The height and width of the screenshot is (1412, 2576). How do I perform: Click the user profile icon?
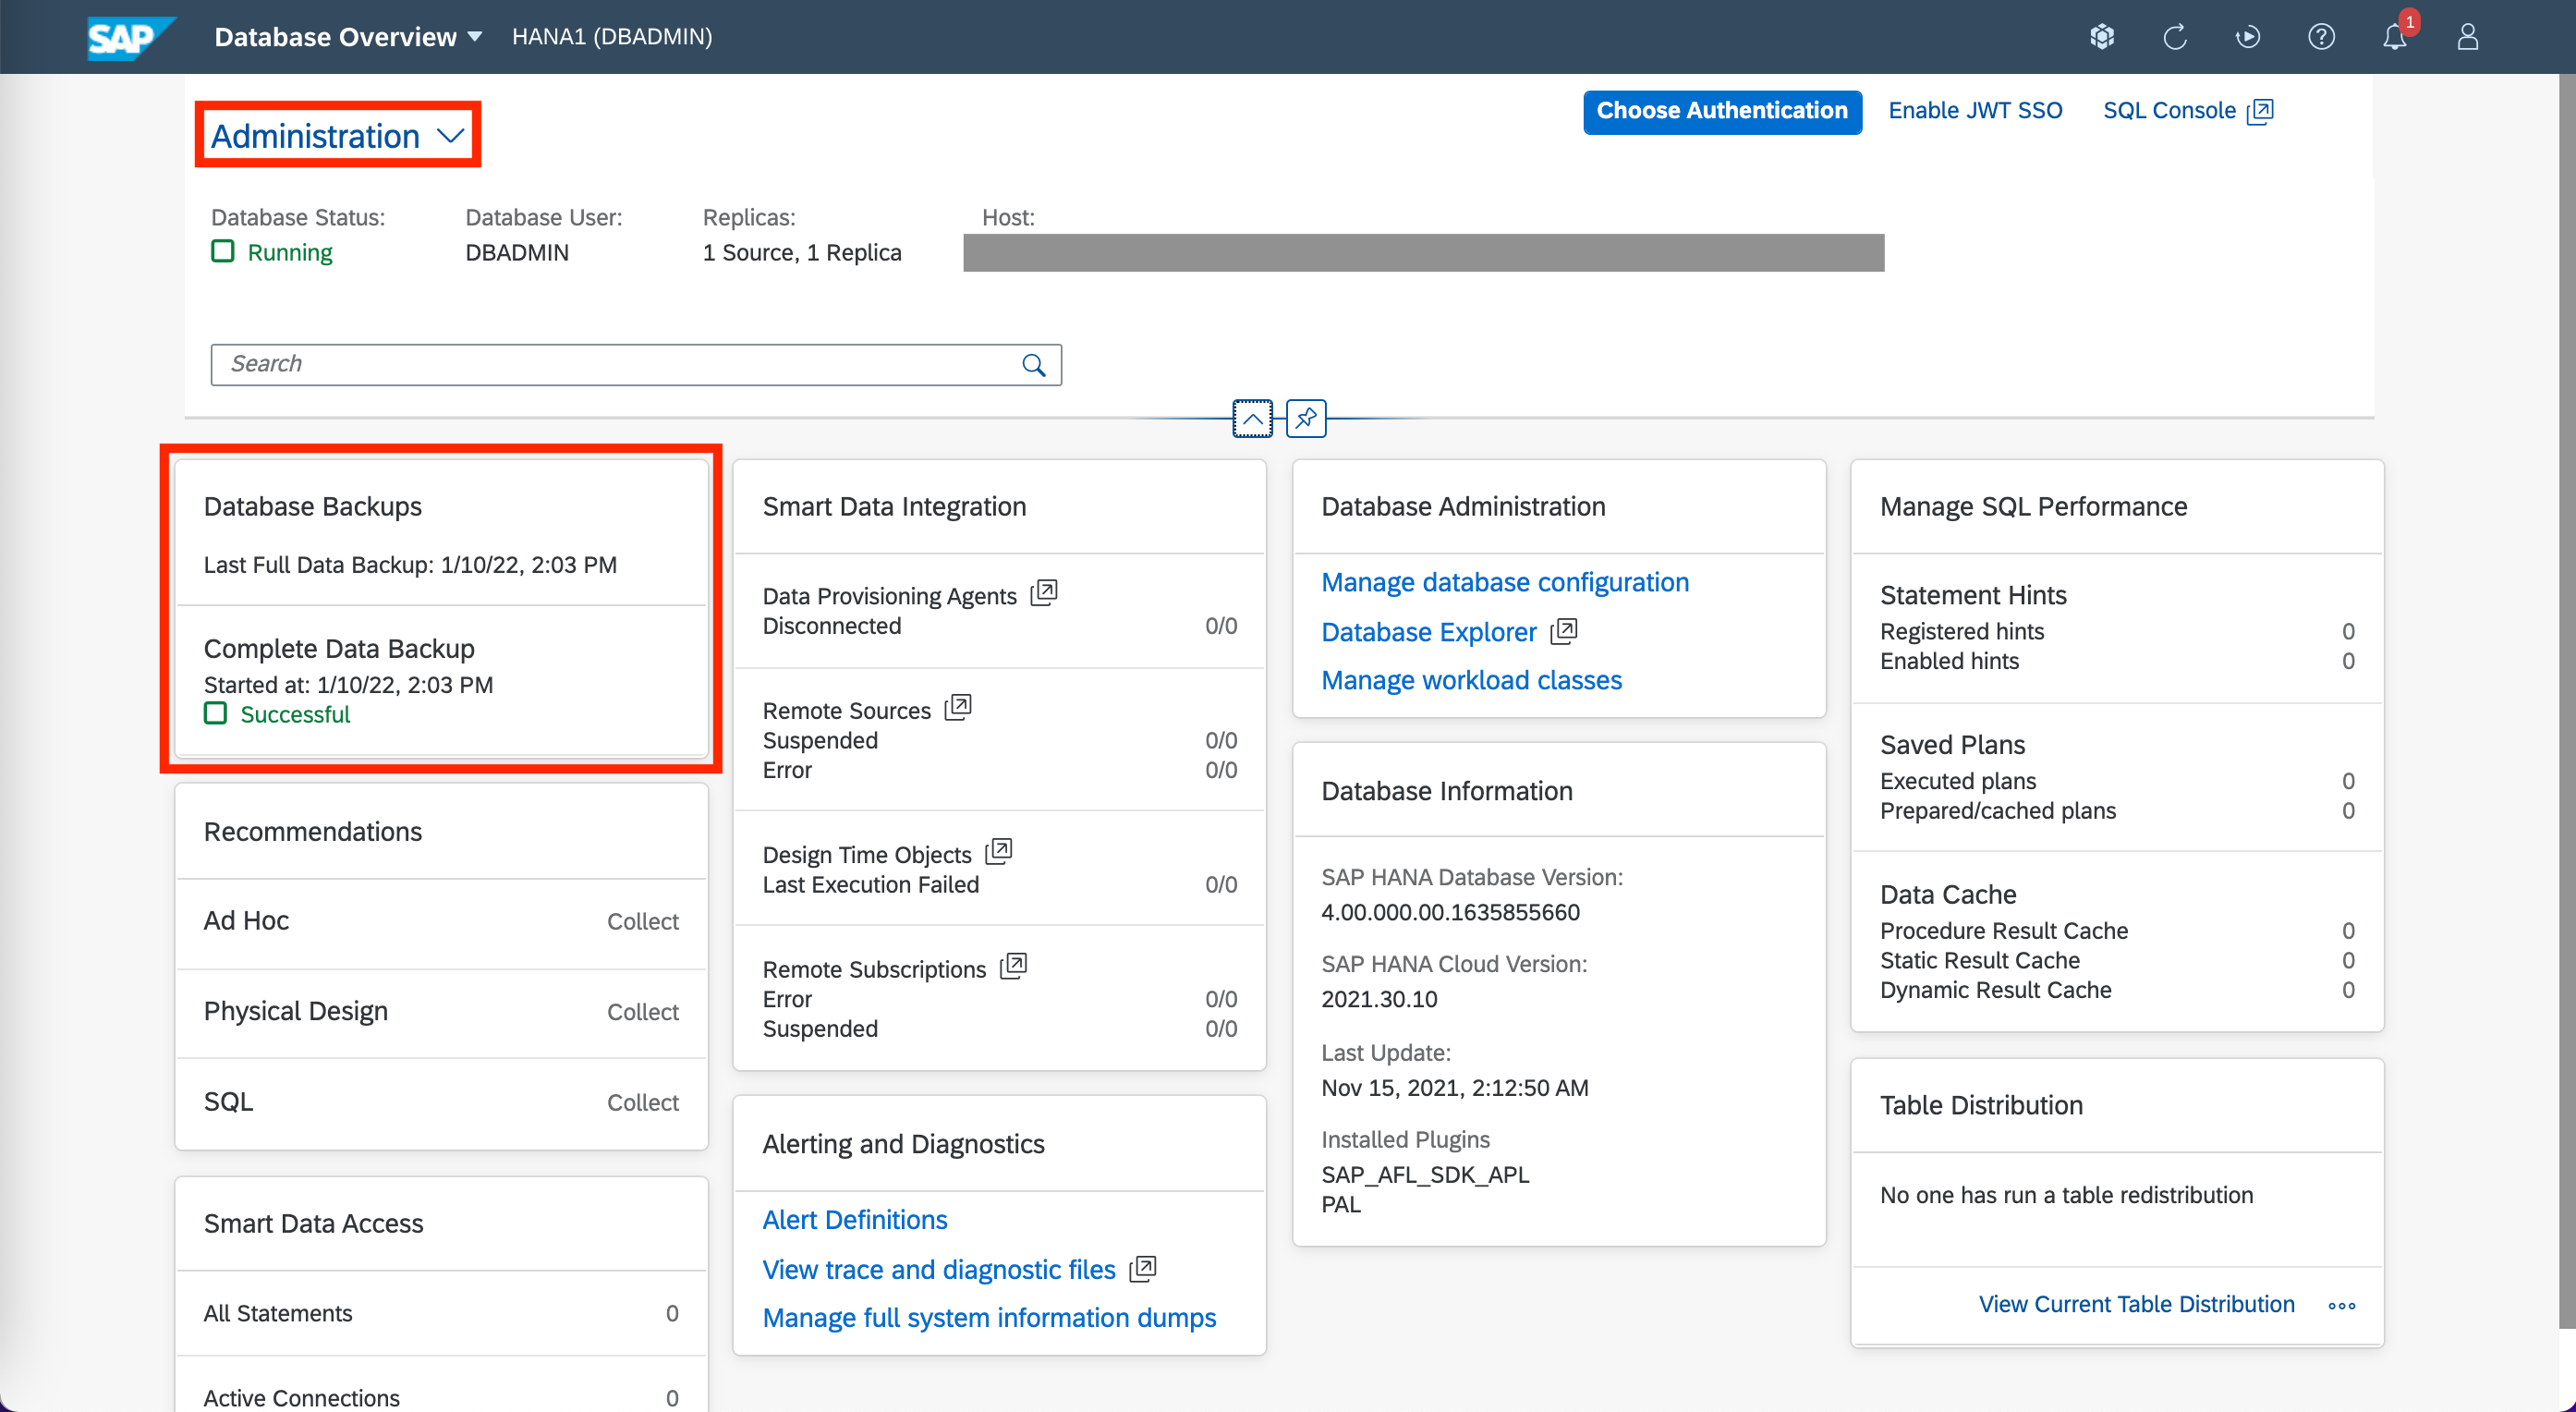2467,37
